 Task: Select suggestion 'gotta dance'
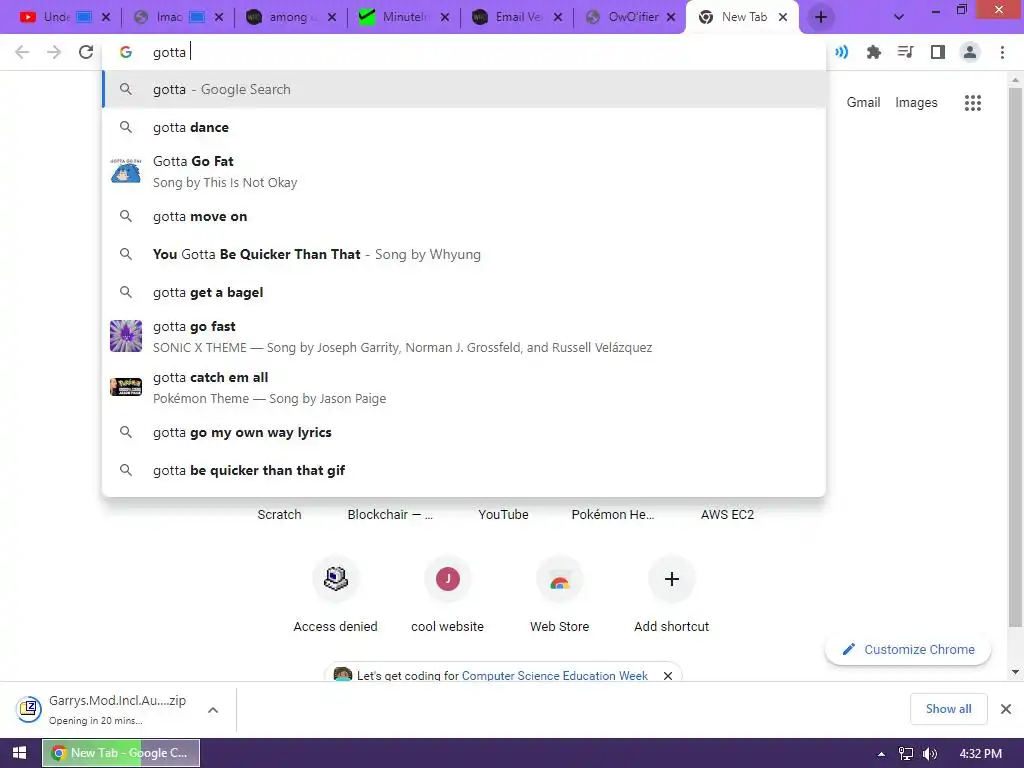[464, 127]
